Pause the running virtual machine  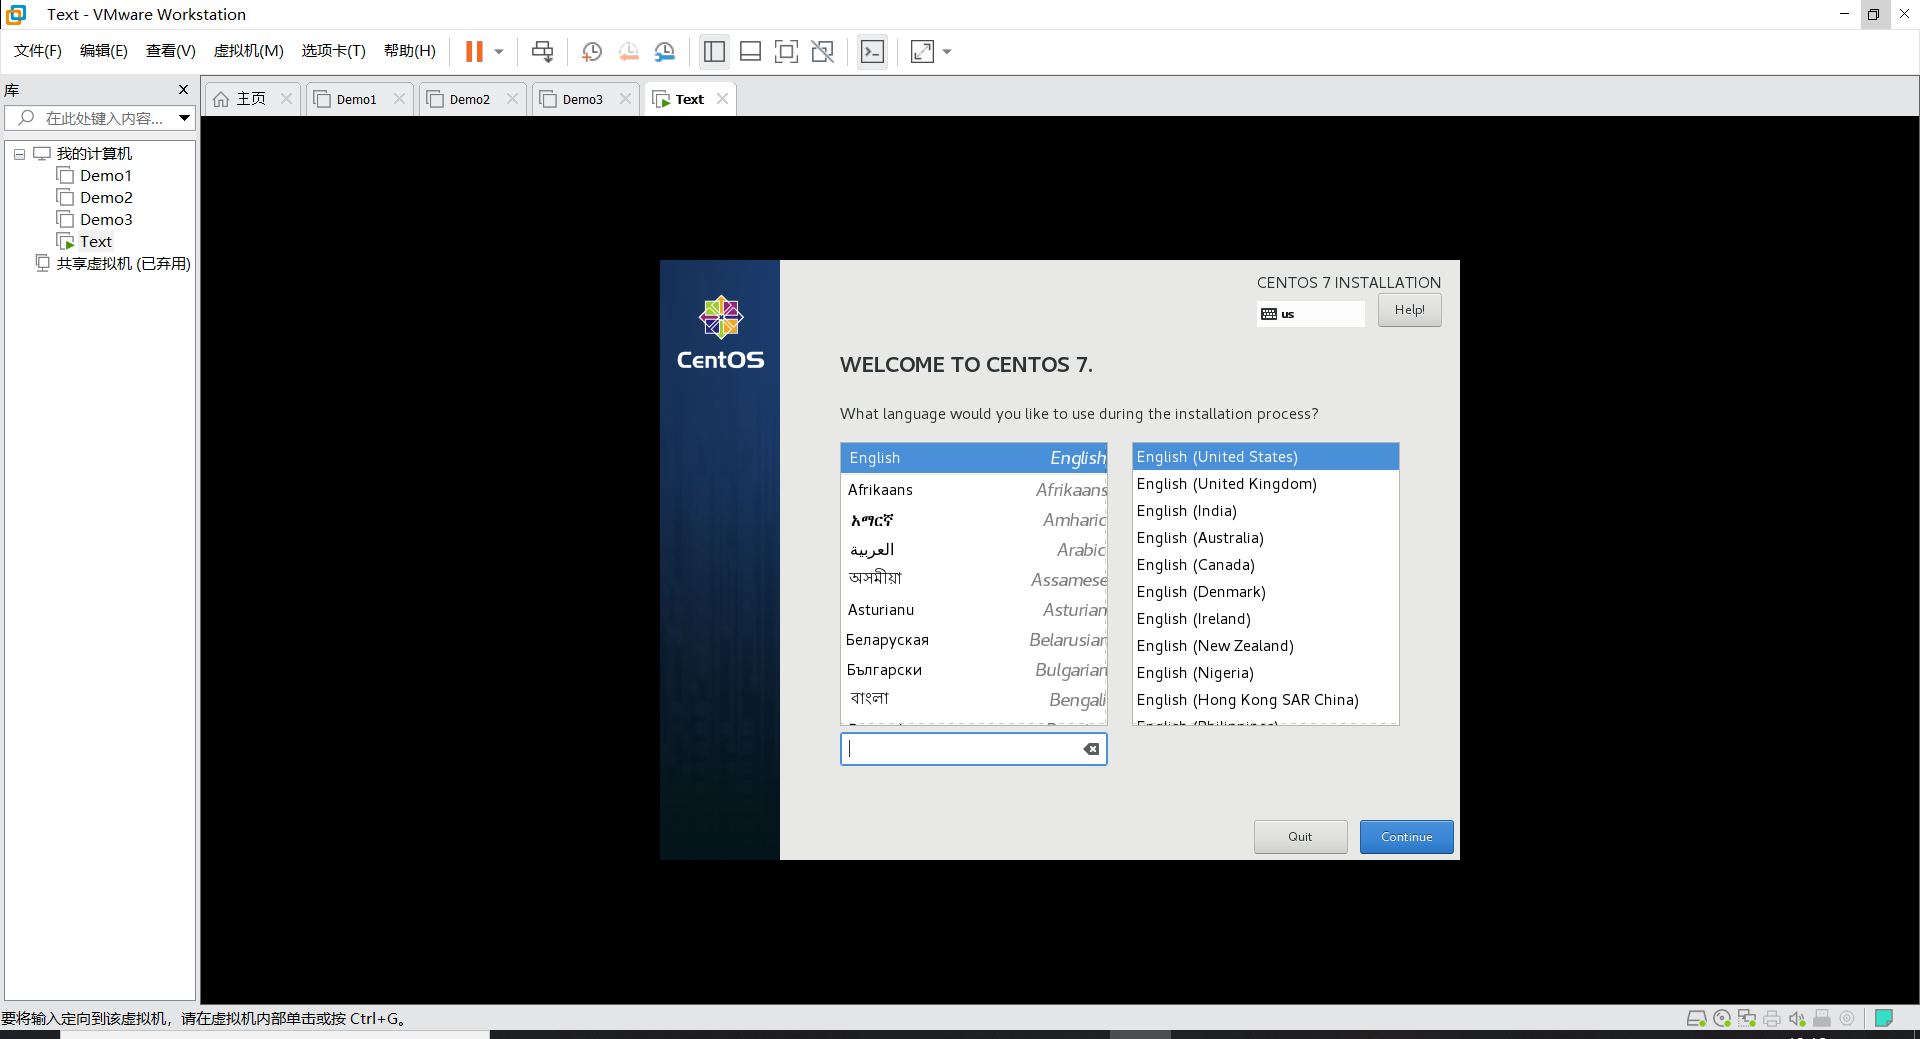click(x=474, y=52)
